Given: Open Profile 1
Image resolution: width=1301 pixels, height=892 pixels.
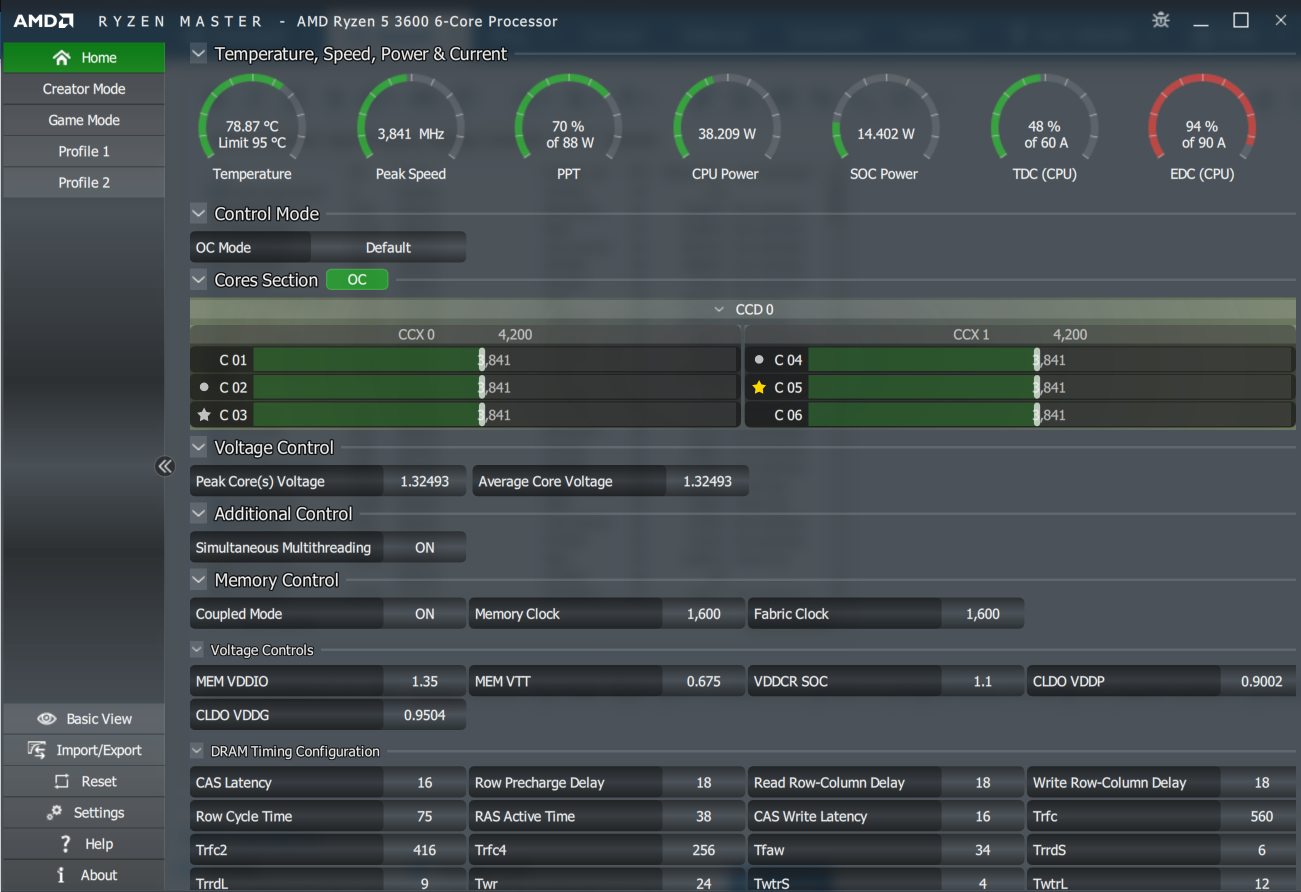Looking at the screenshot, I should tap(84, 151).
